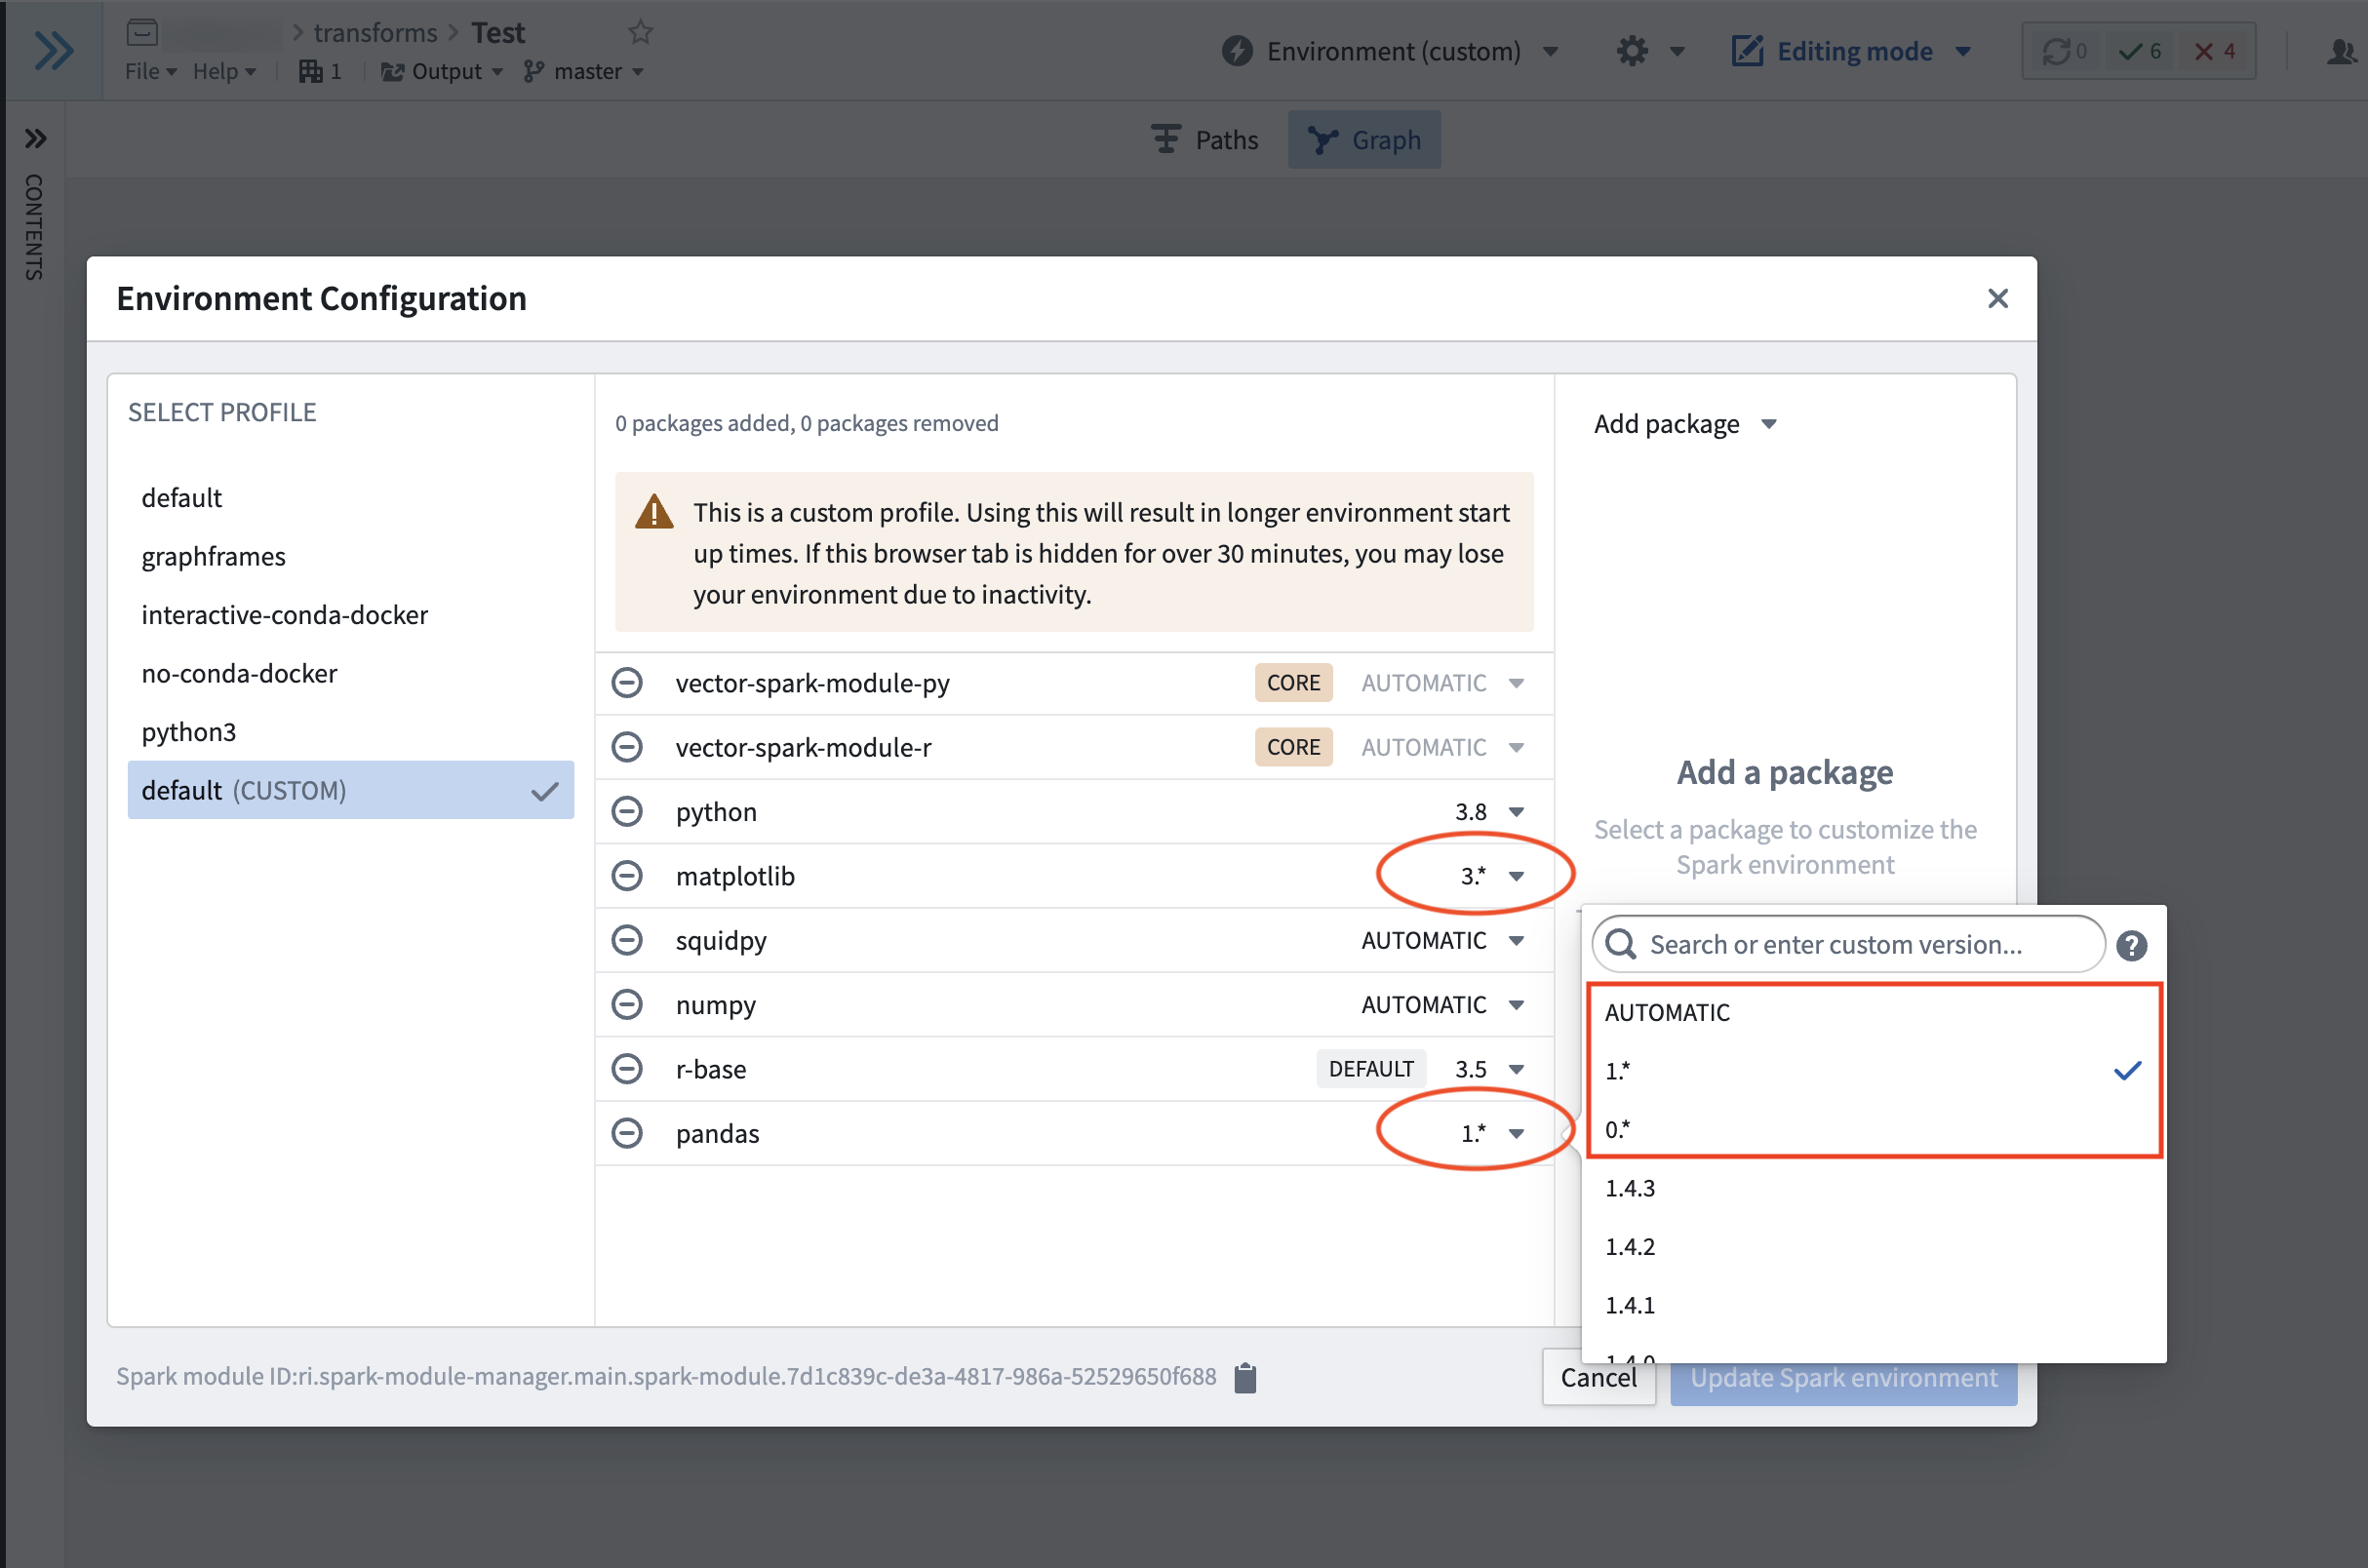Image resolution: width=2368 pixels, height=1568 pixels.
Task: Click the minus icon beside squidpy
Action: click(627, 940)
